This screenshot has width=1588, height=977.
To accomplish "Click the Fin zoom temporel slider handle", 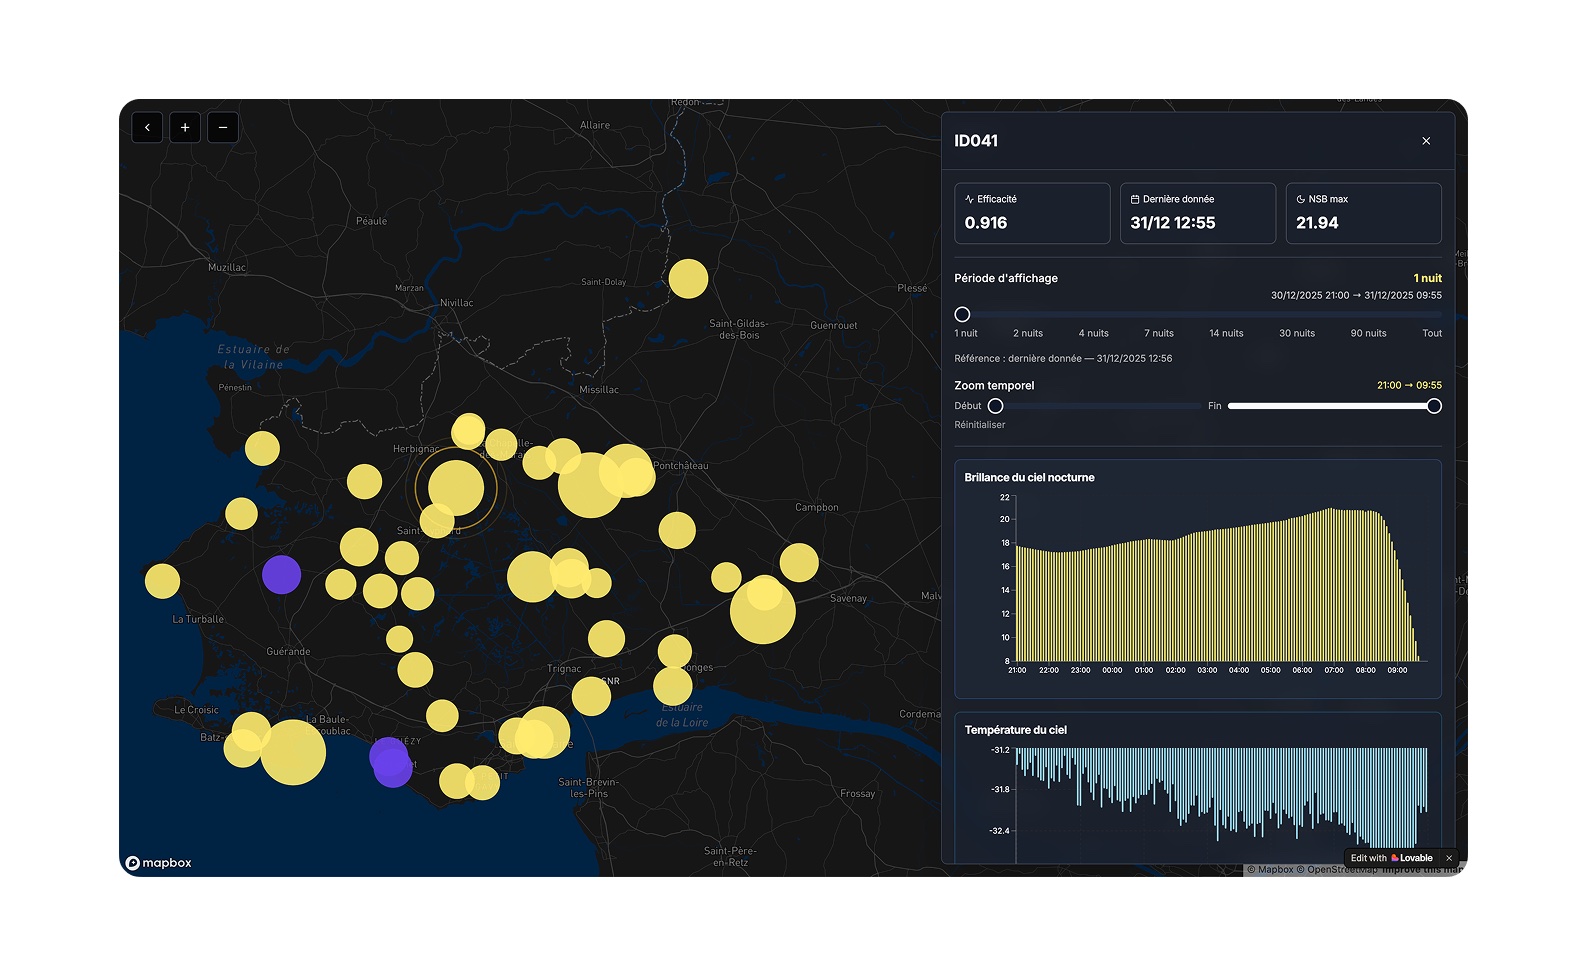I will 1434,406.
